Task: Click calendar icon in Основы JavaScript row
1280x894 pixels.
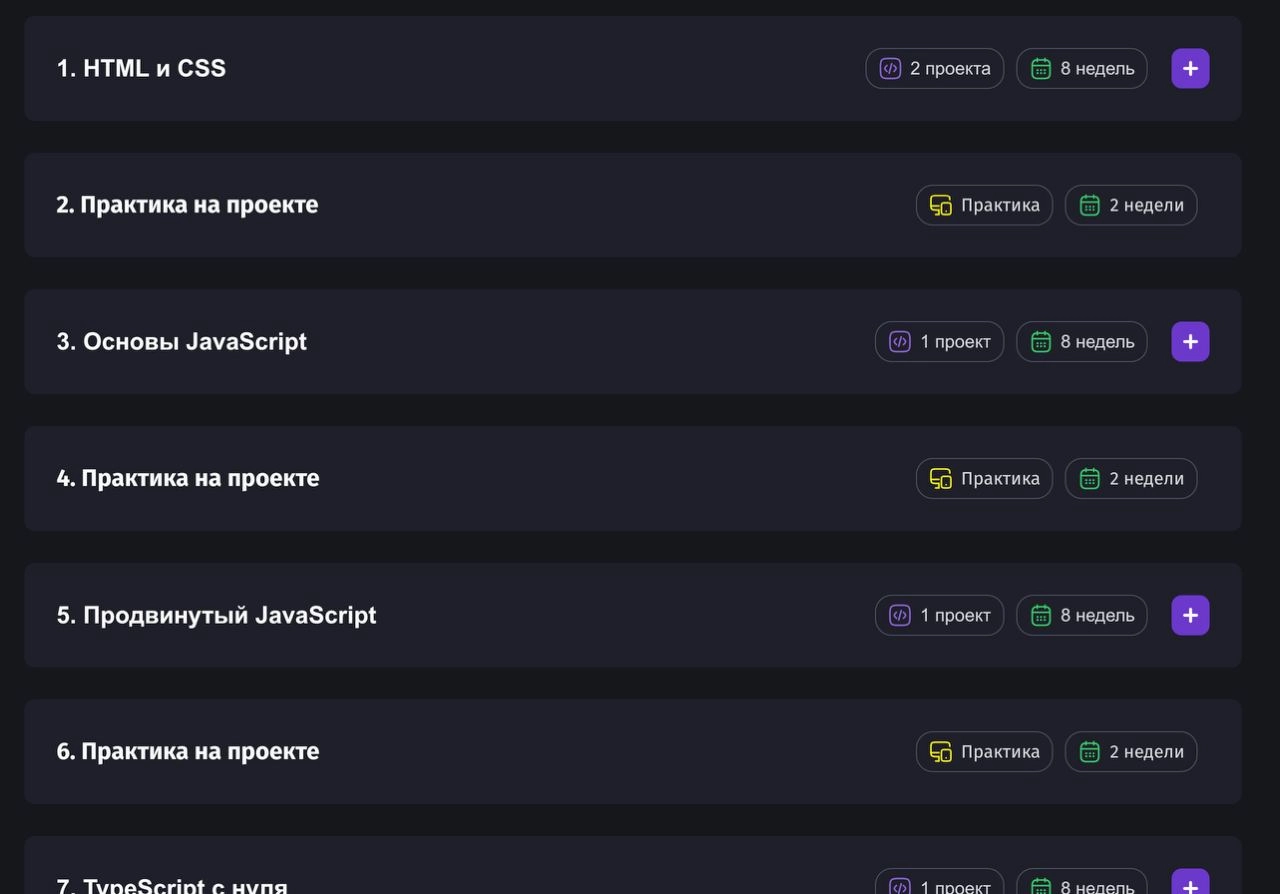Action: [x=1041, y=342]
